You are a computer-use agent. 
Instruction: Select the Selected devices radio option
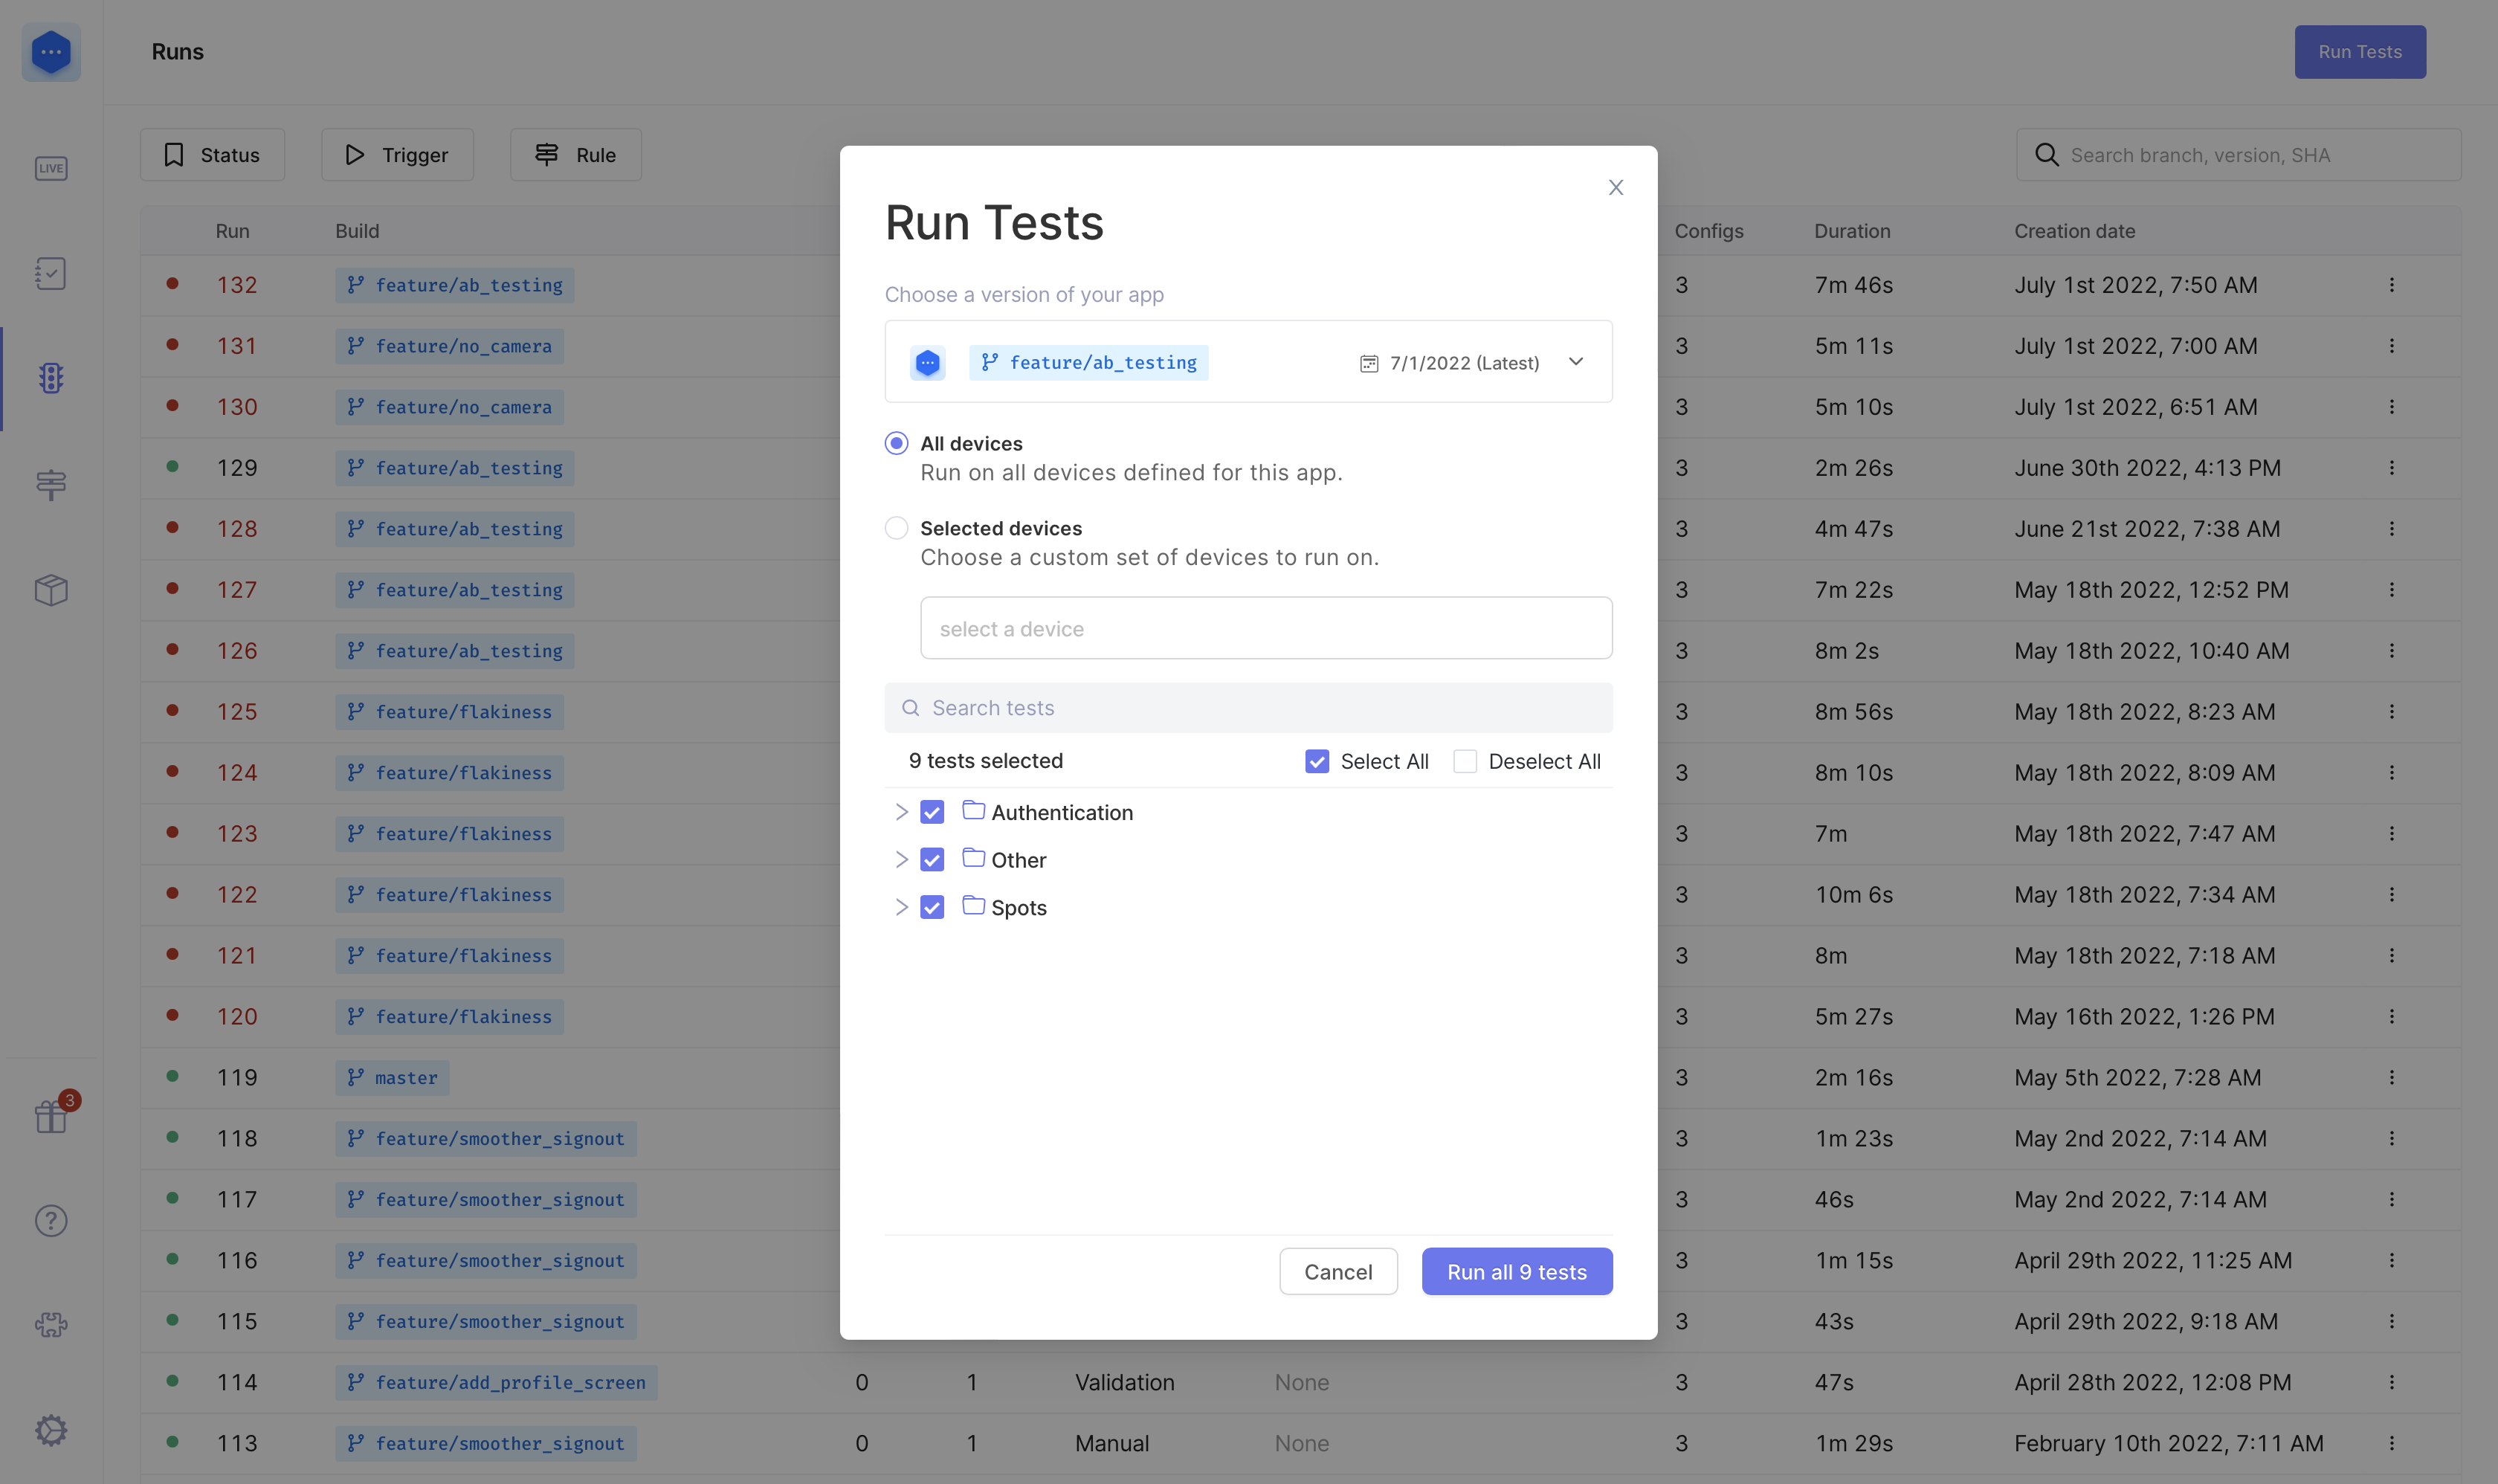[x=896, y=528]
